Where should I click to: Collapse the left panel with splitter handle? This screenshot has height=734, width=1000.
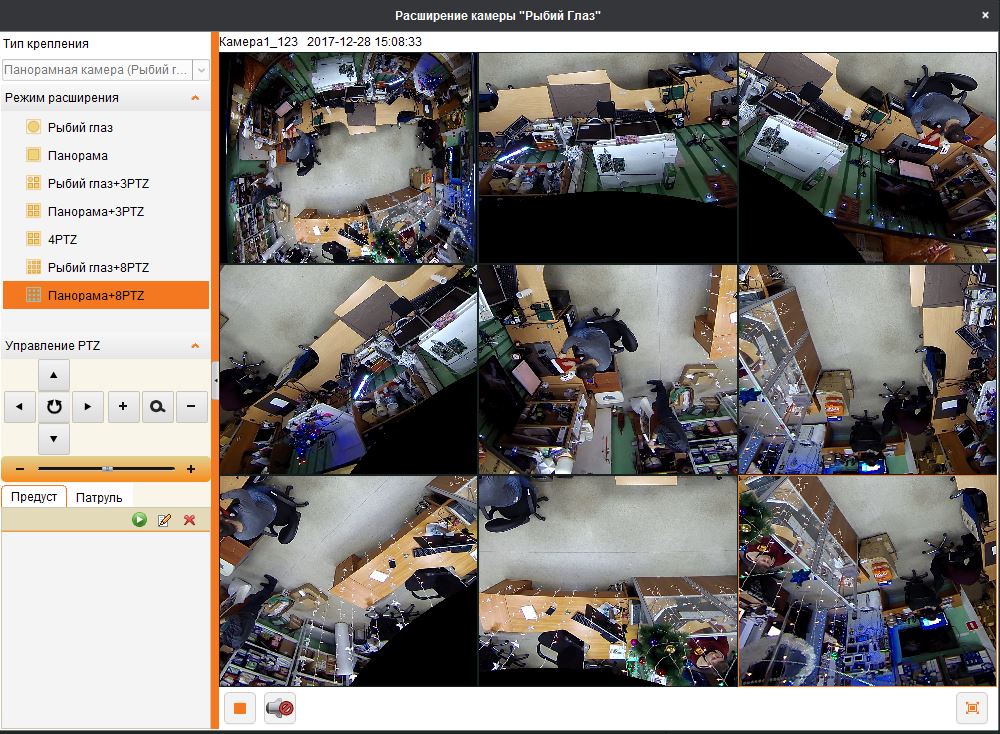(215, 380)
